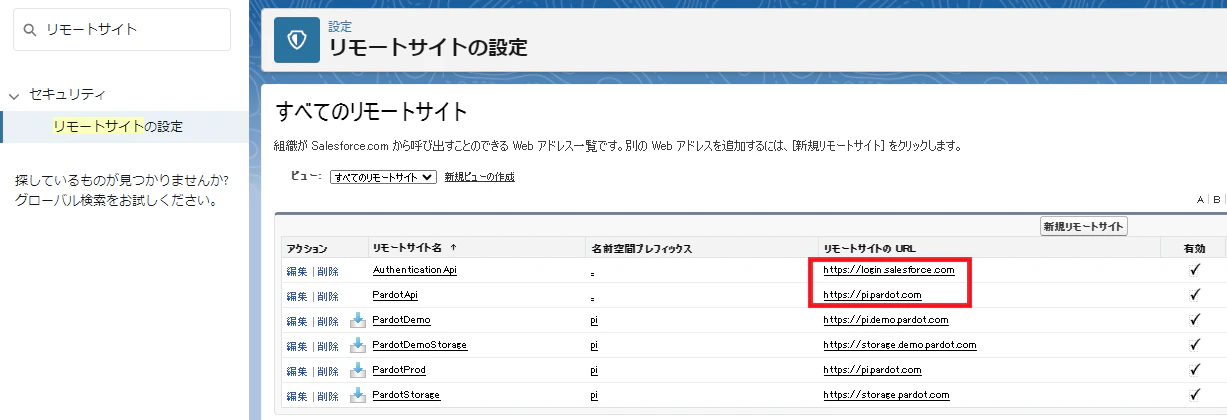Click the shield icon beside リモートサイトの設定 header
The image size is (1227, 420).
(x=297, y=39)
